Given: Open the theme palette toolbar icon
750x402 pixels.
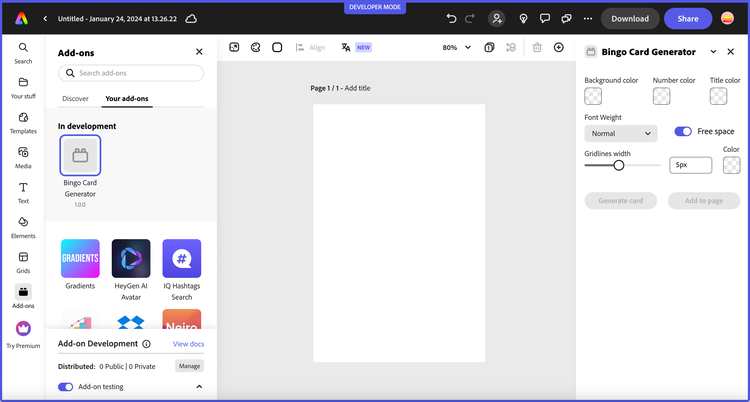Looking at the screenshot, I should point(255,47).
